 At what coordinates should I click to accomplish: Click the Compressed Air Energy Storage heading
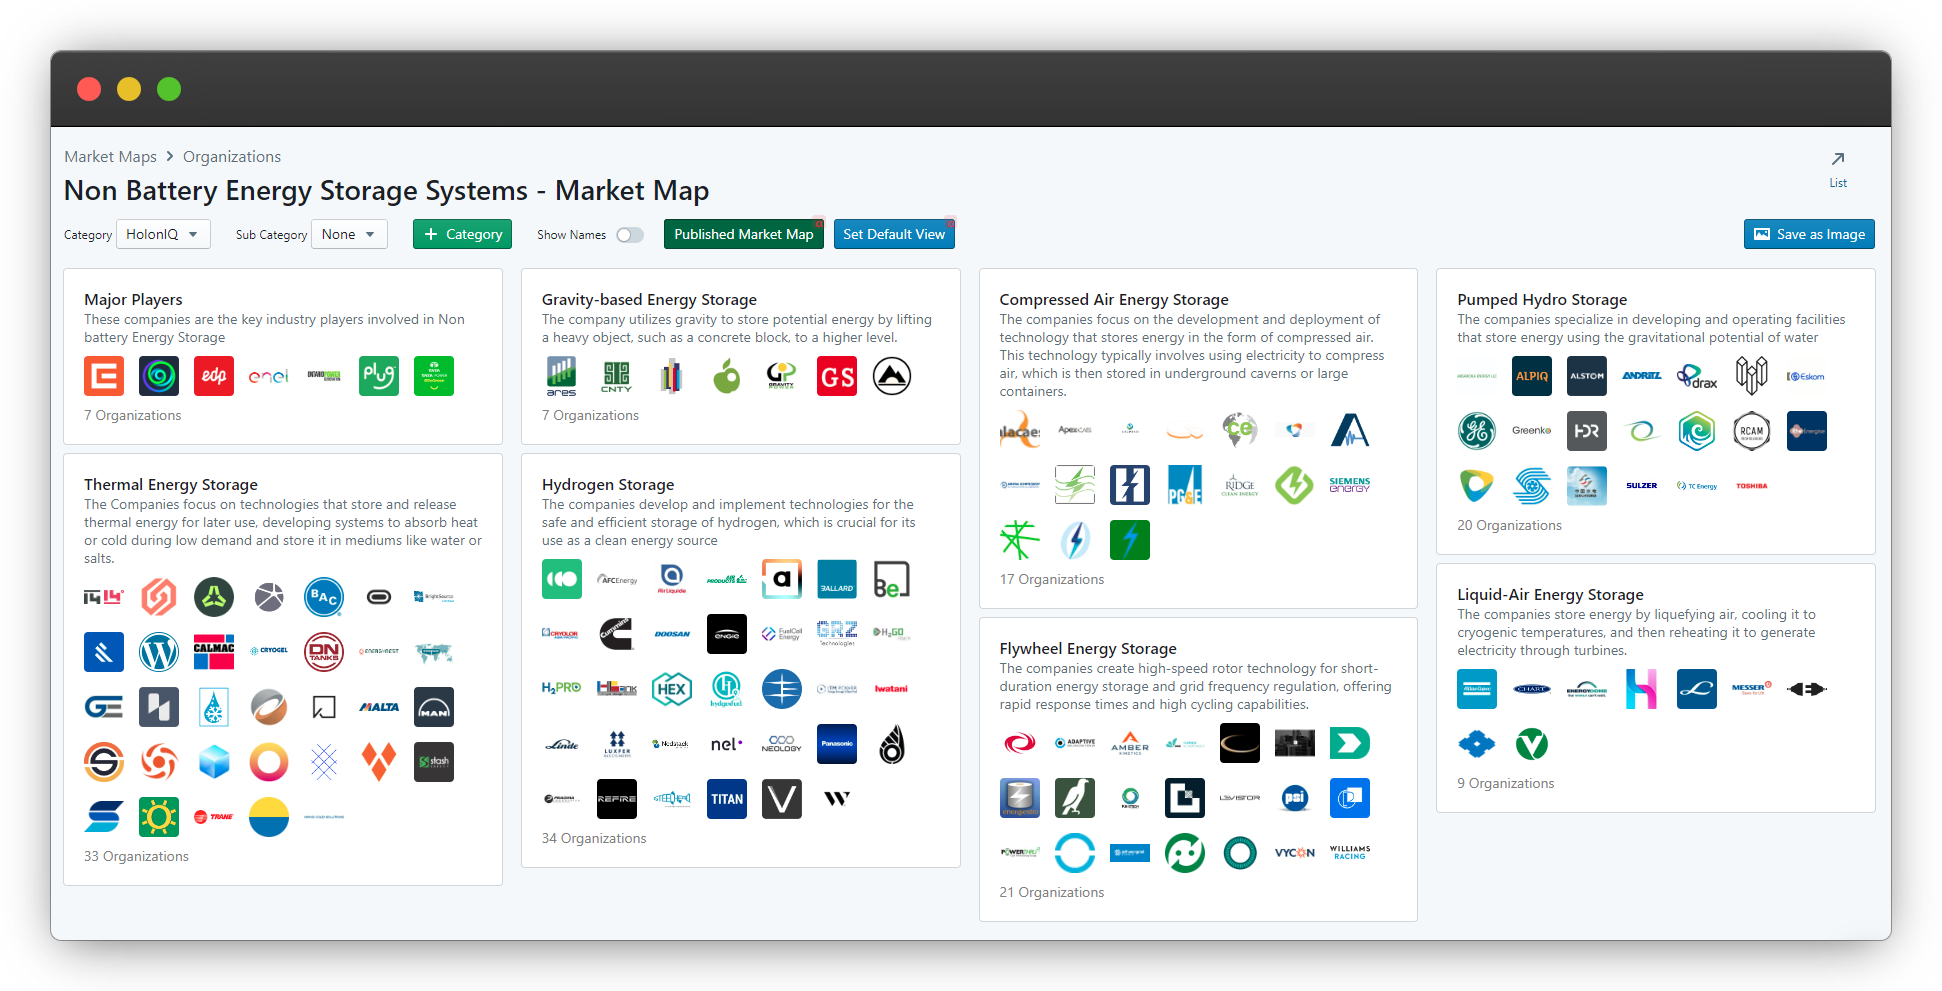click(1114, 300)
